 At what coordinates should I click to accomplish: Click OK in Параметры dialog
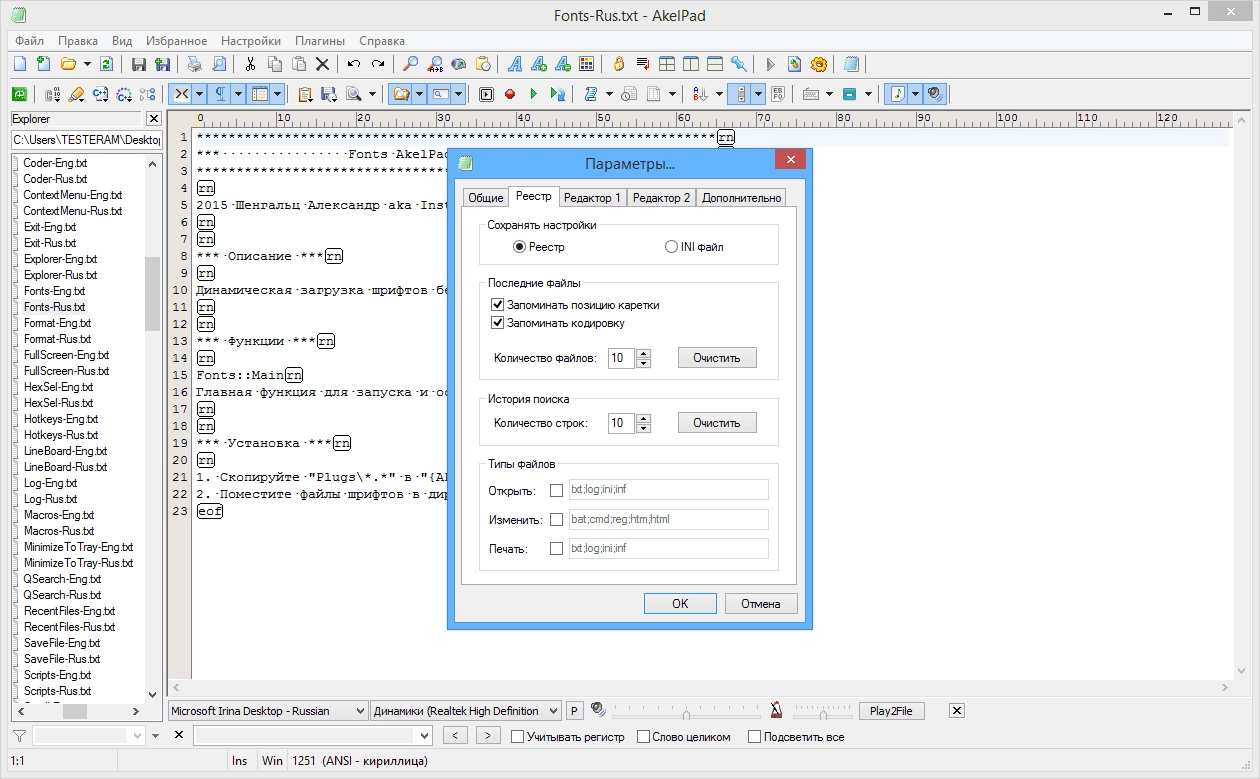tap(680, 603)
